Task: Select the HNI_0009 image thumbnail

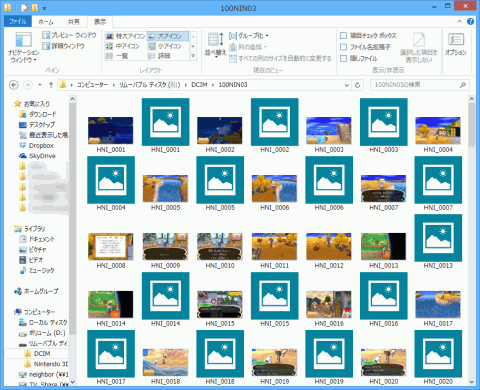Action: (x=165, y=247)
